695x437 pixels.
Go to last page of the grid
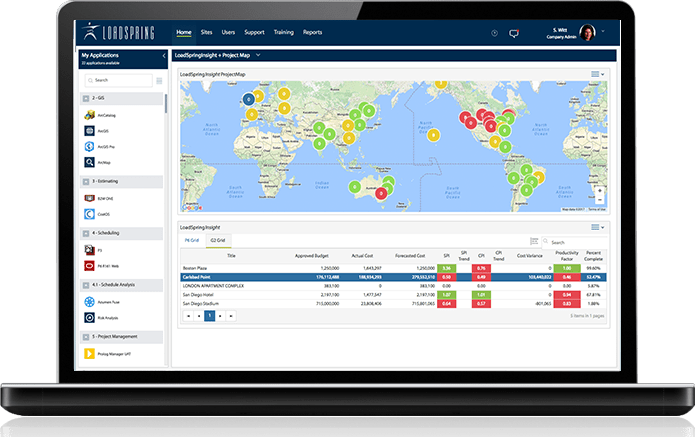[x=231, y=316]
